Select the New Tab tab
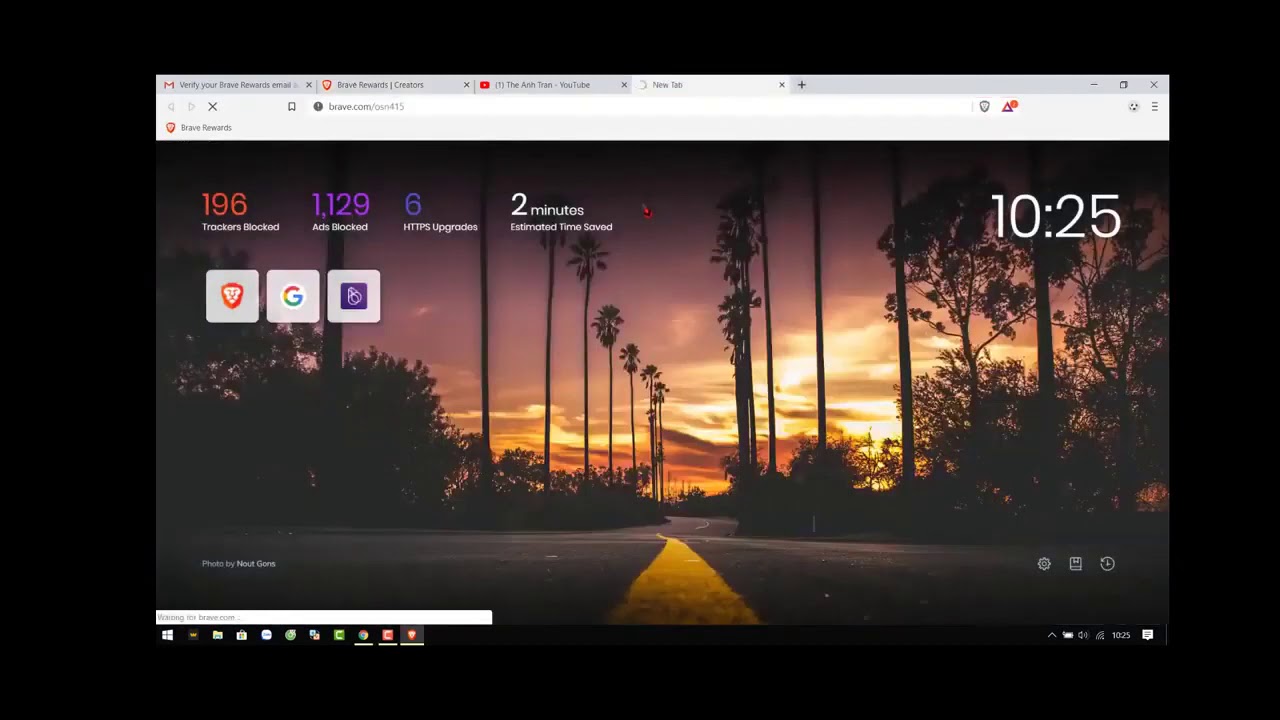The image size is (1280, 720). (710, 85)
